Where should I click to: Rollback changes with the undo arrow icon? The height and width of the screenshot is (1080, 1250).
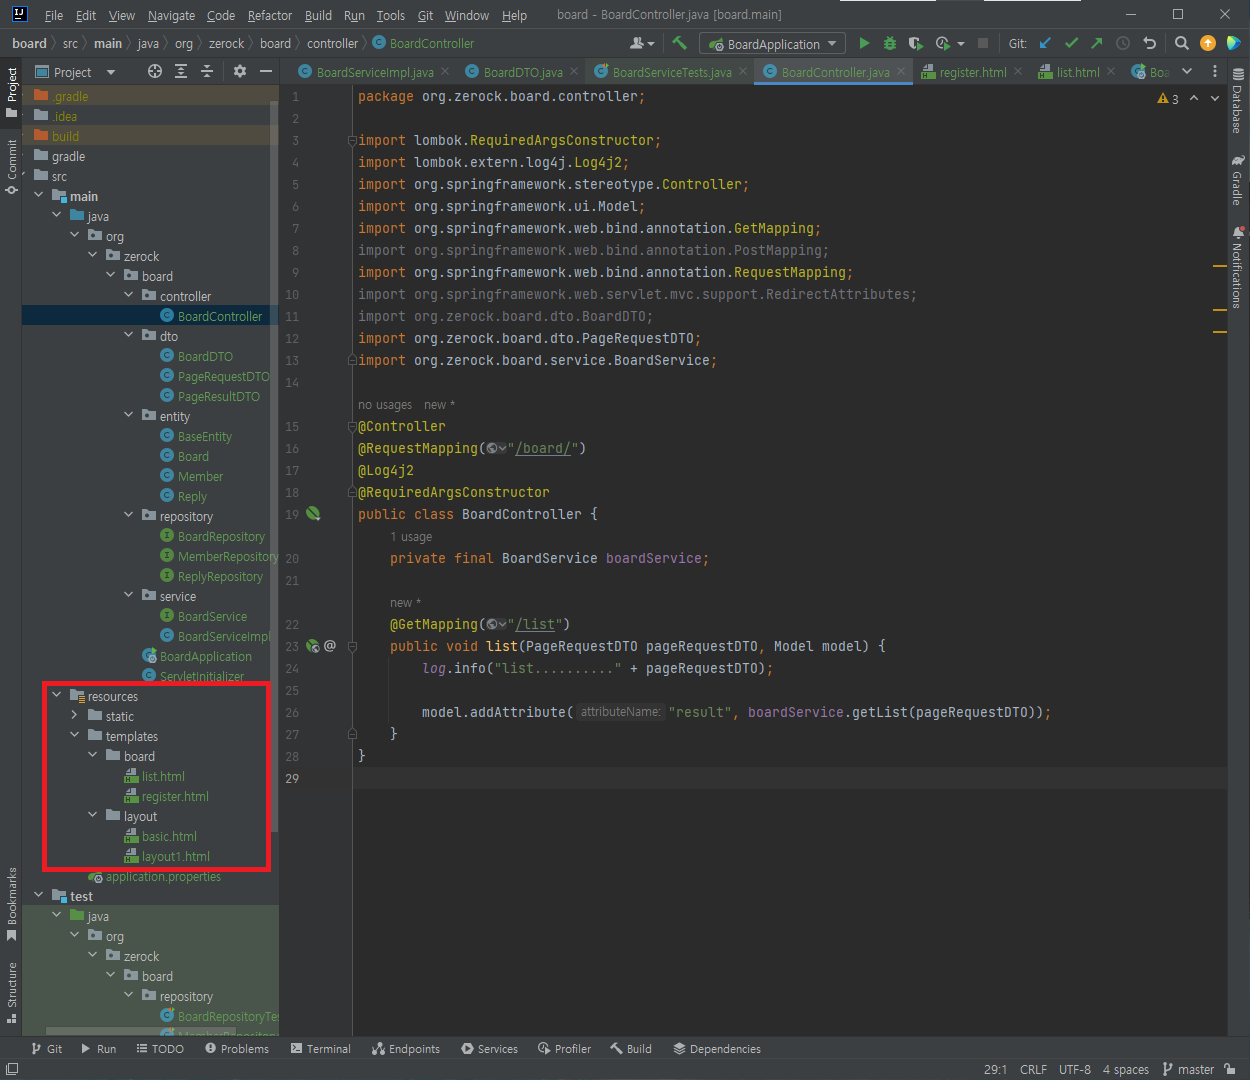click(1150, 43)
